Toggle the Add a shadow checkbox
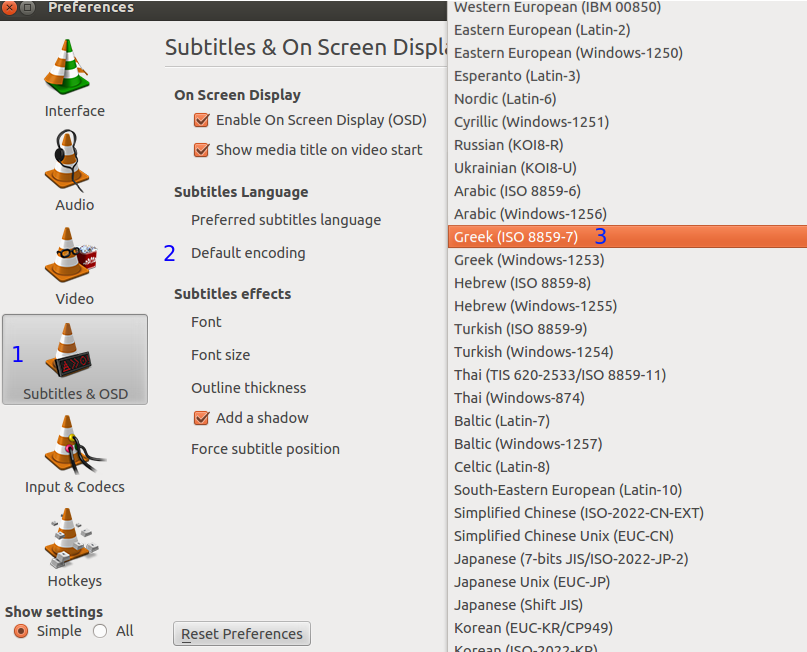The height and width of the screenshot is (652, 807). [x=201, y=418]
